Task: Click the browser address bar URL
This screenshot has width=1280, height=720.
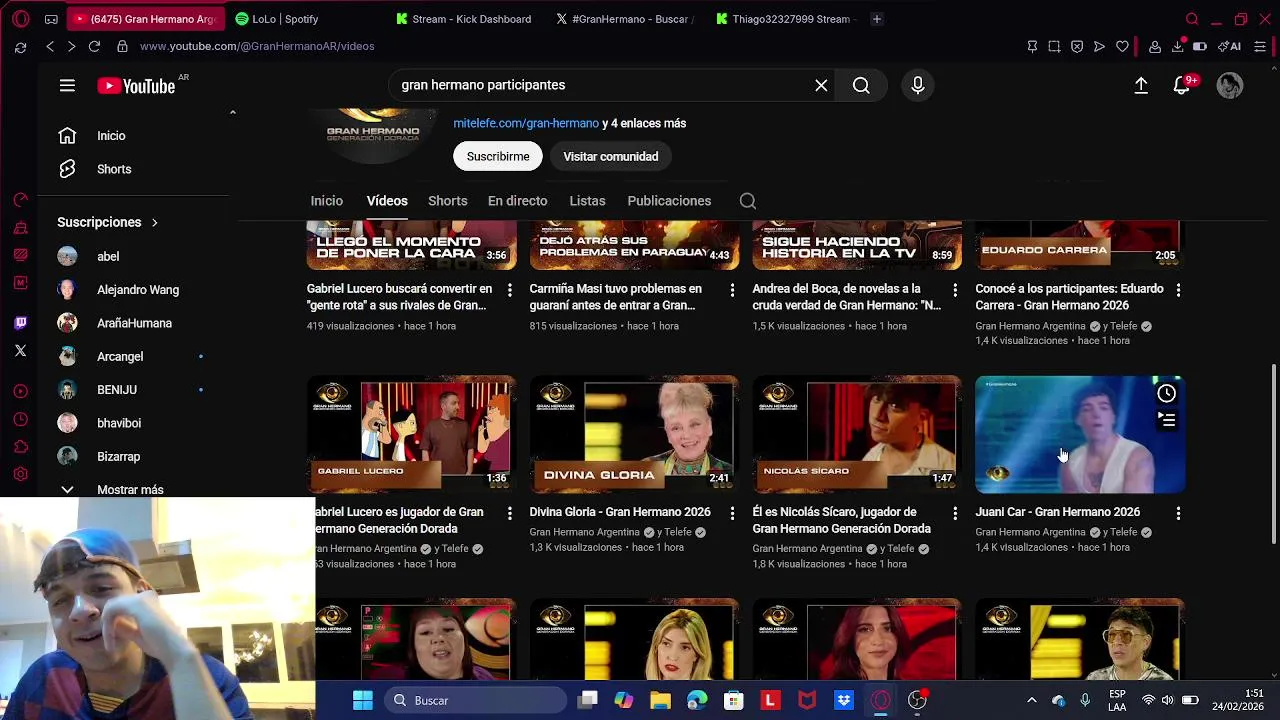Action: point(257,46)
